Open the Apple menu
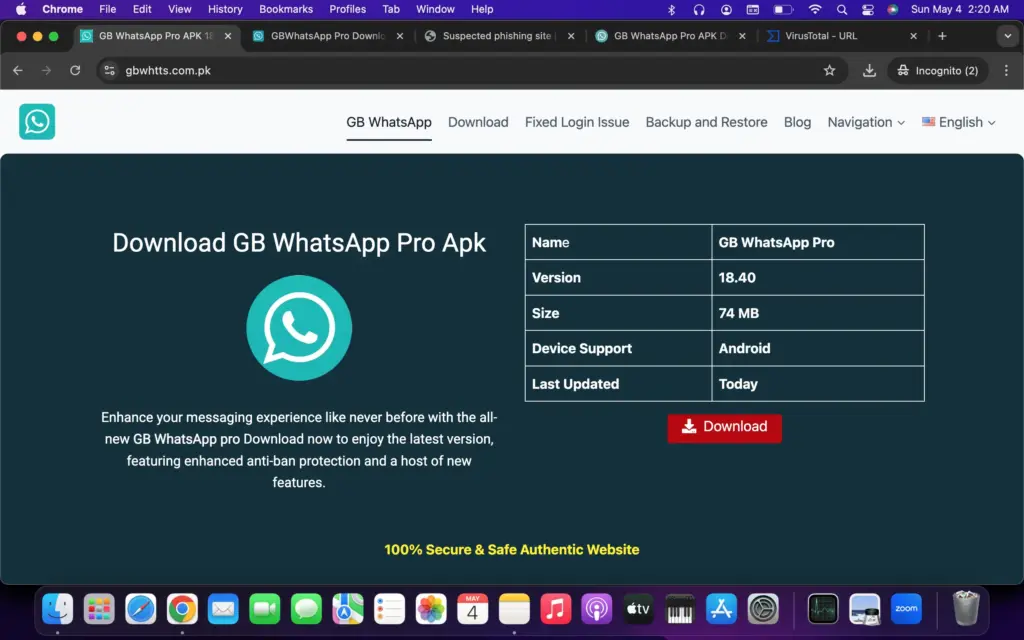The image size is (1024, 640). [21, 9]
